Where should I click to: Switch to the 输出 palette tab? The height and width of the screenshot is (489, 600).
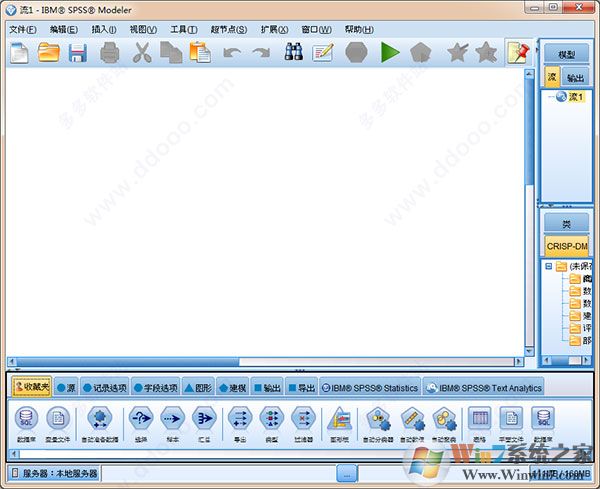267,388
